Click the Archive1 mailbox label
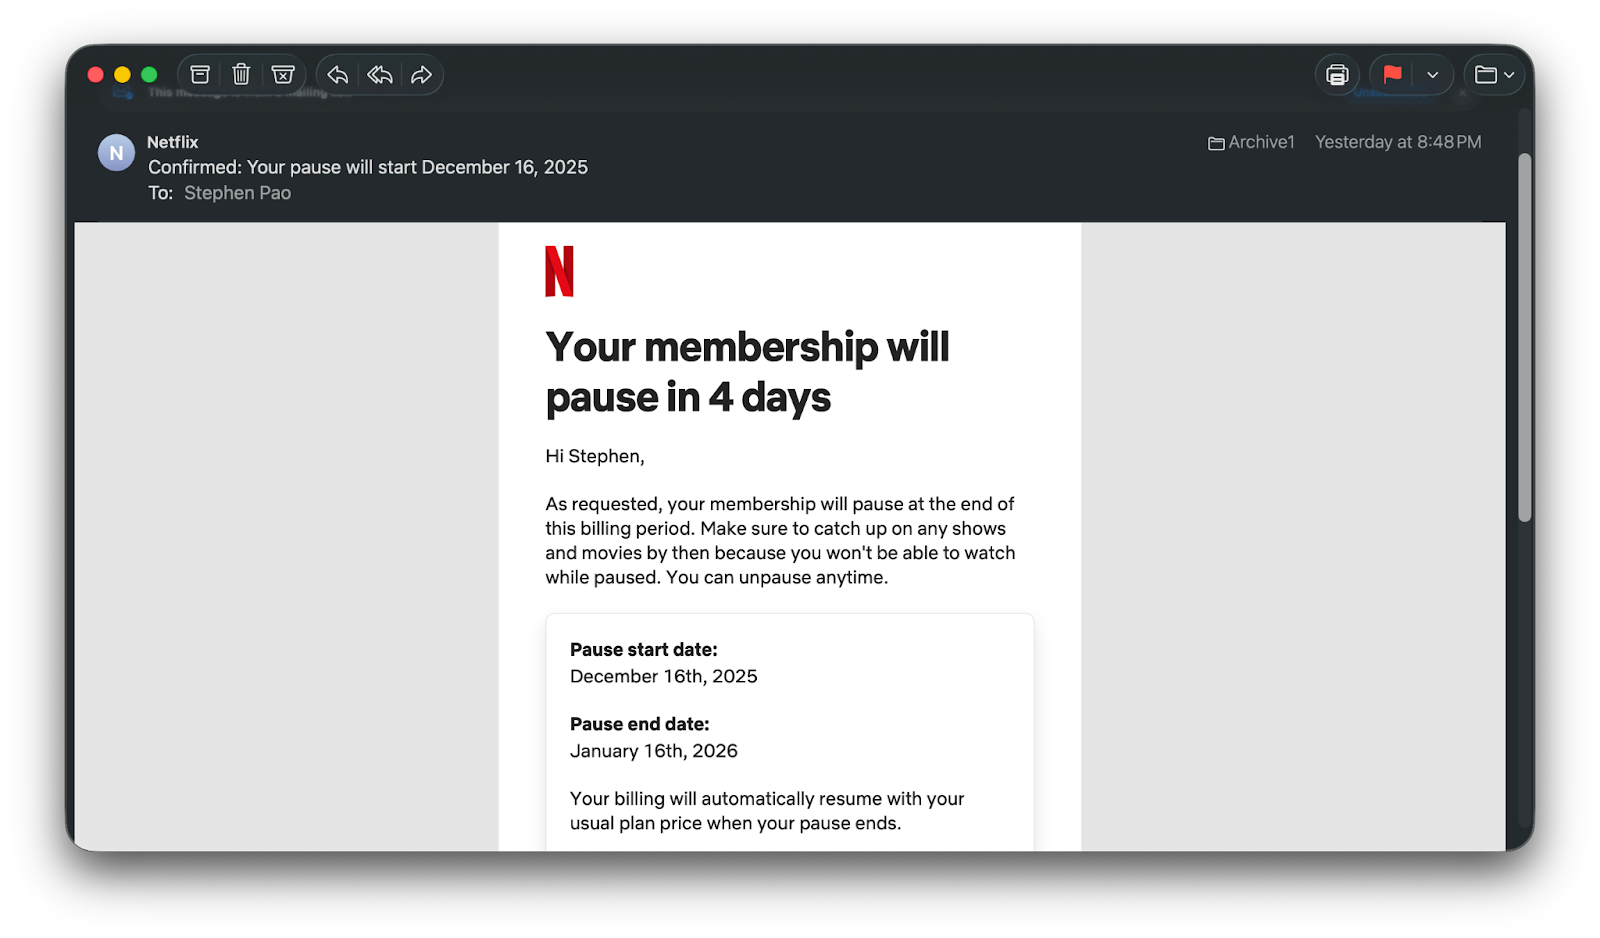This screenshot has height=938, width=1600. tap(1251, 142)
